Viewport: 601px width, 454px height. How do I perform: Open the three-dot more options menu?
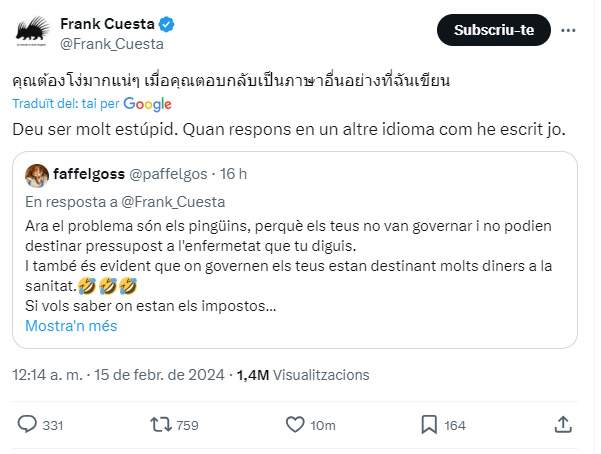(568, 30)
